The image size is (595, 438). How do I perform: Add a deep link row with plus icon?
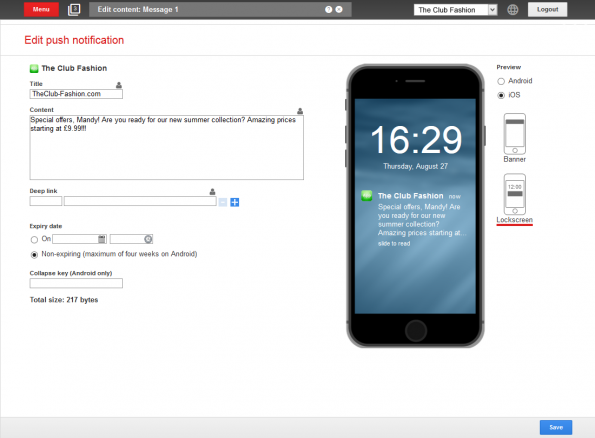pos(235,202)
